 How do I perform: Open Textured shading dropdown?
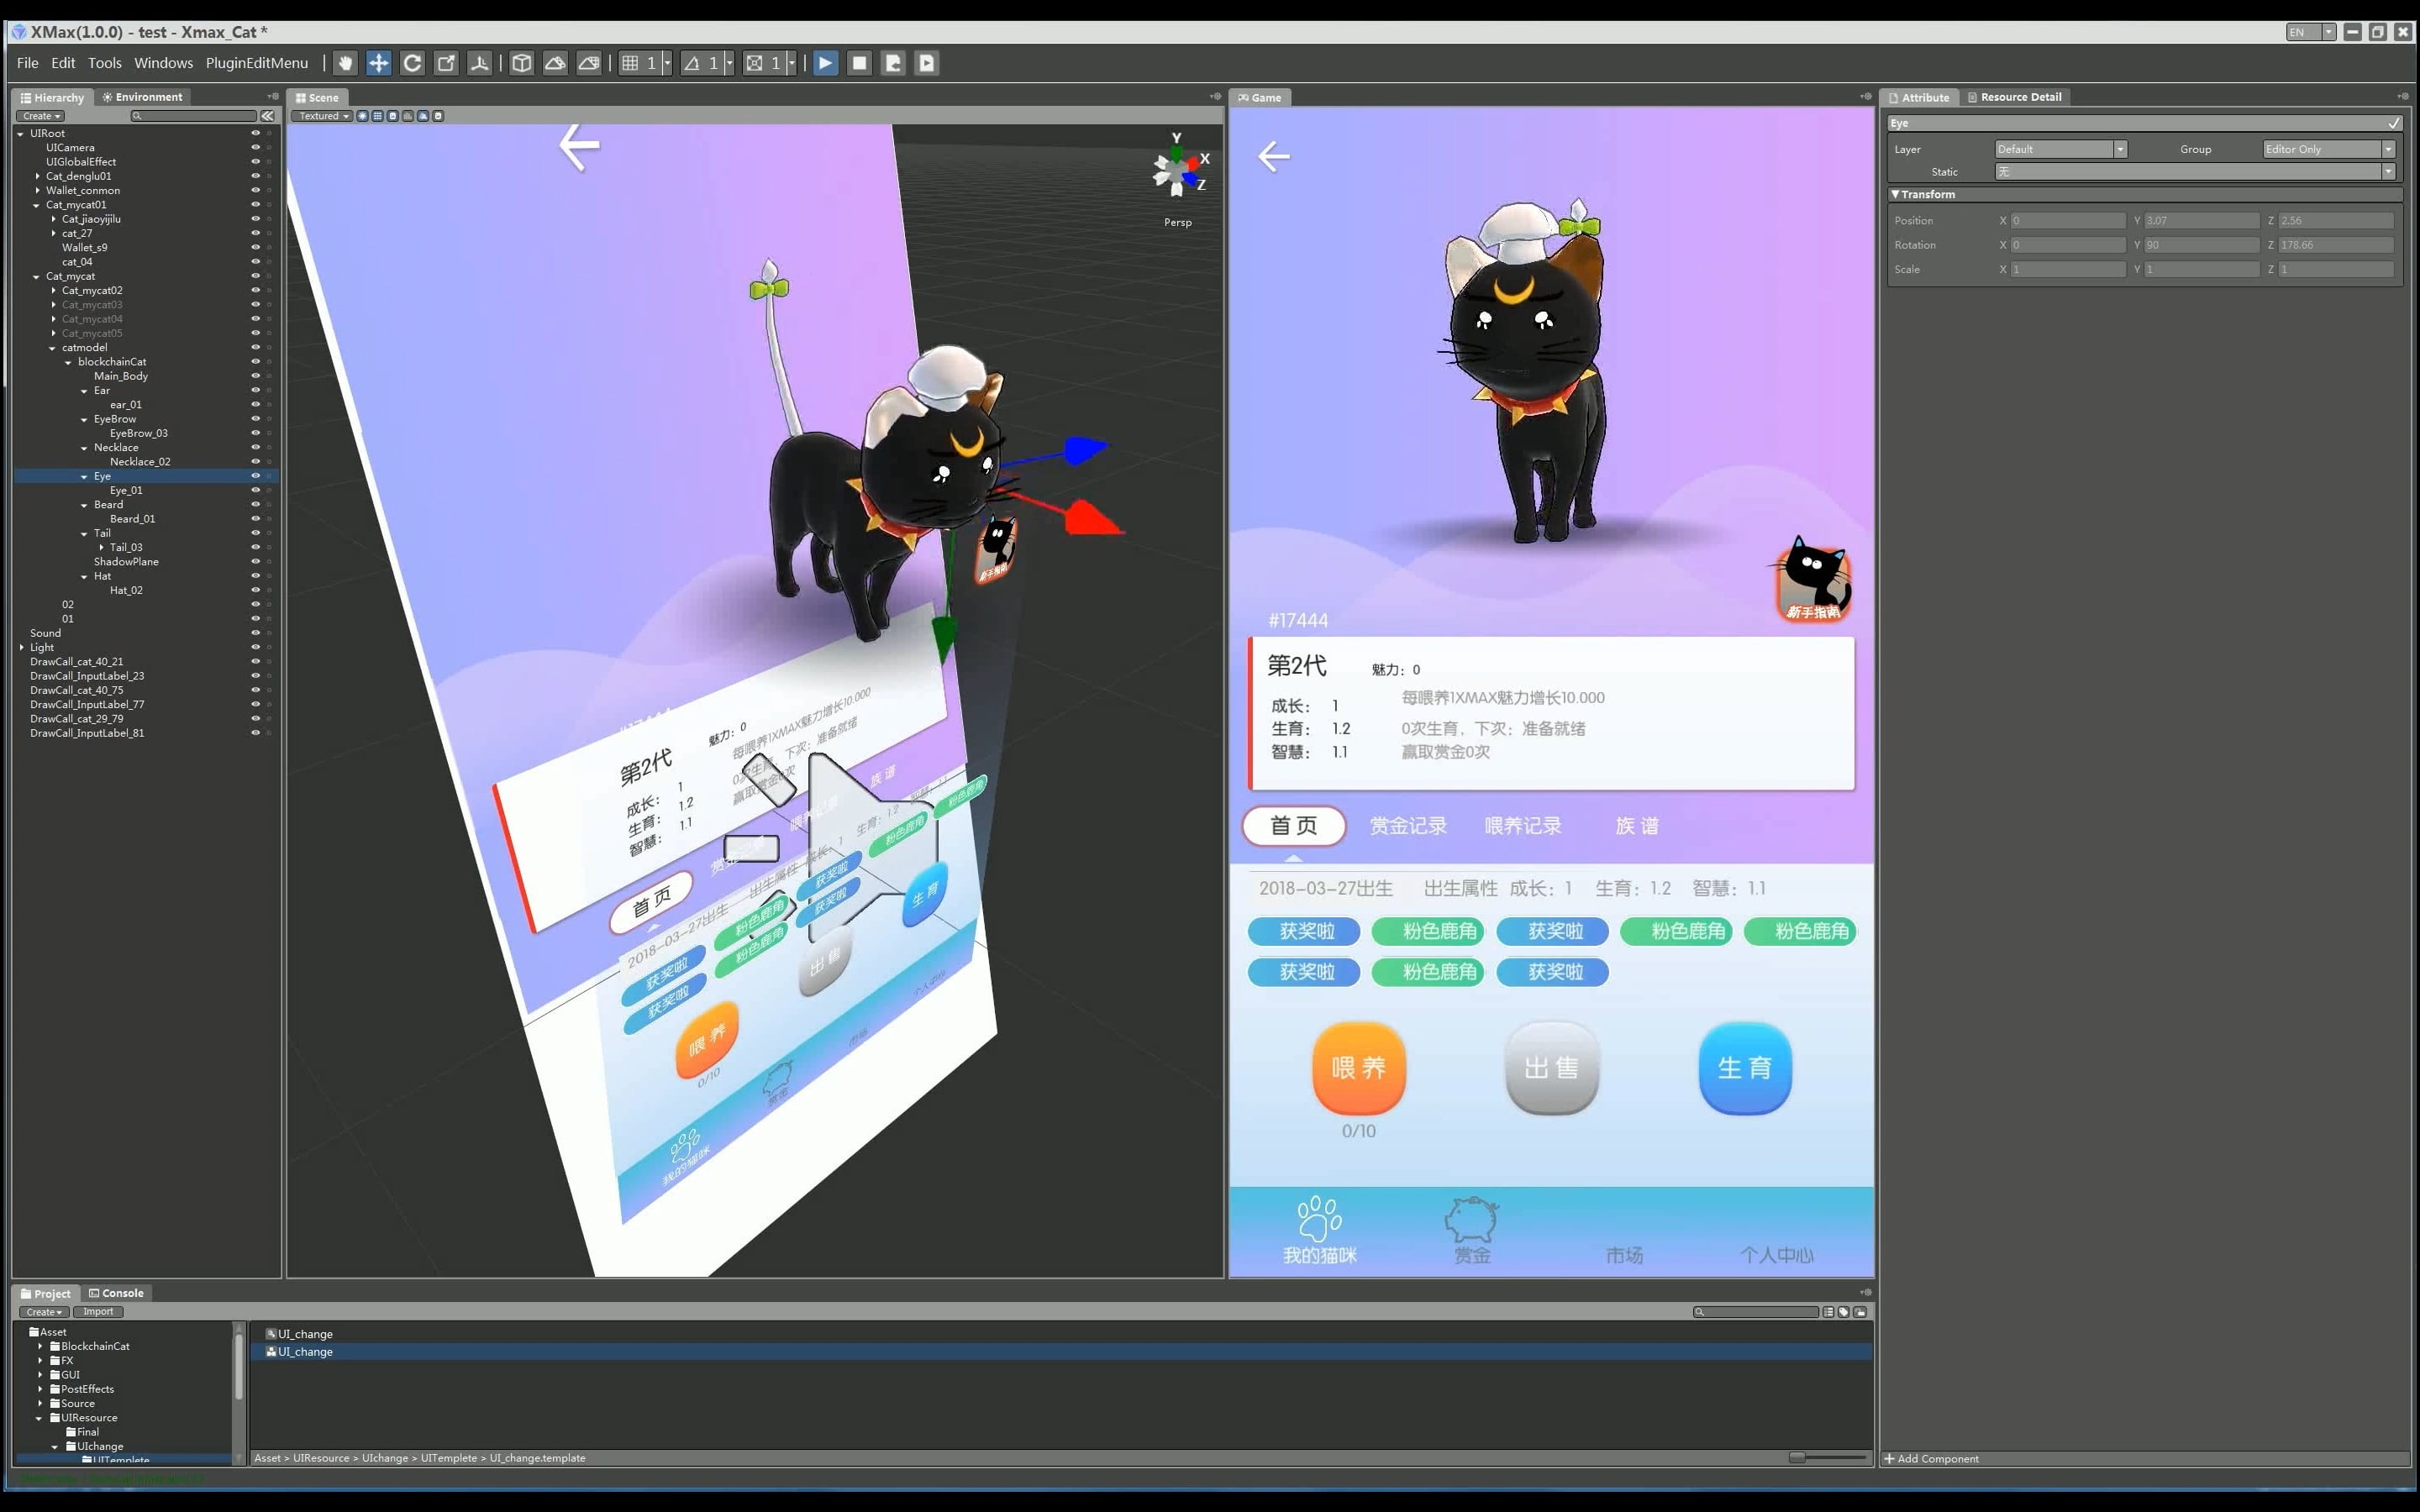[x=323, y=116]
